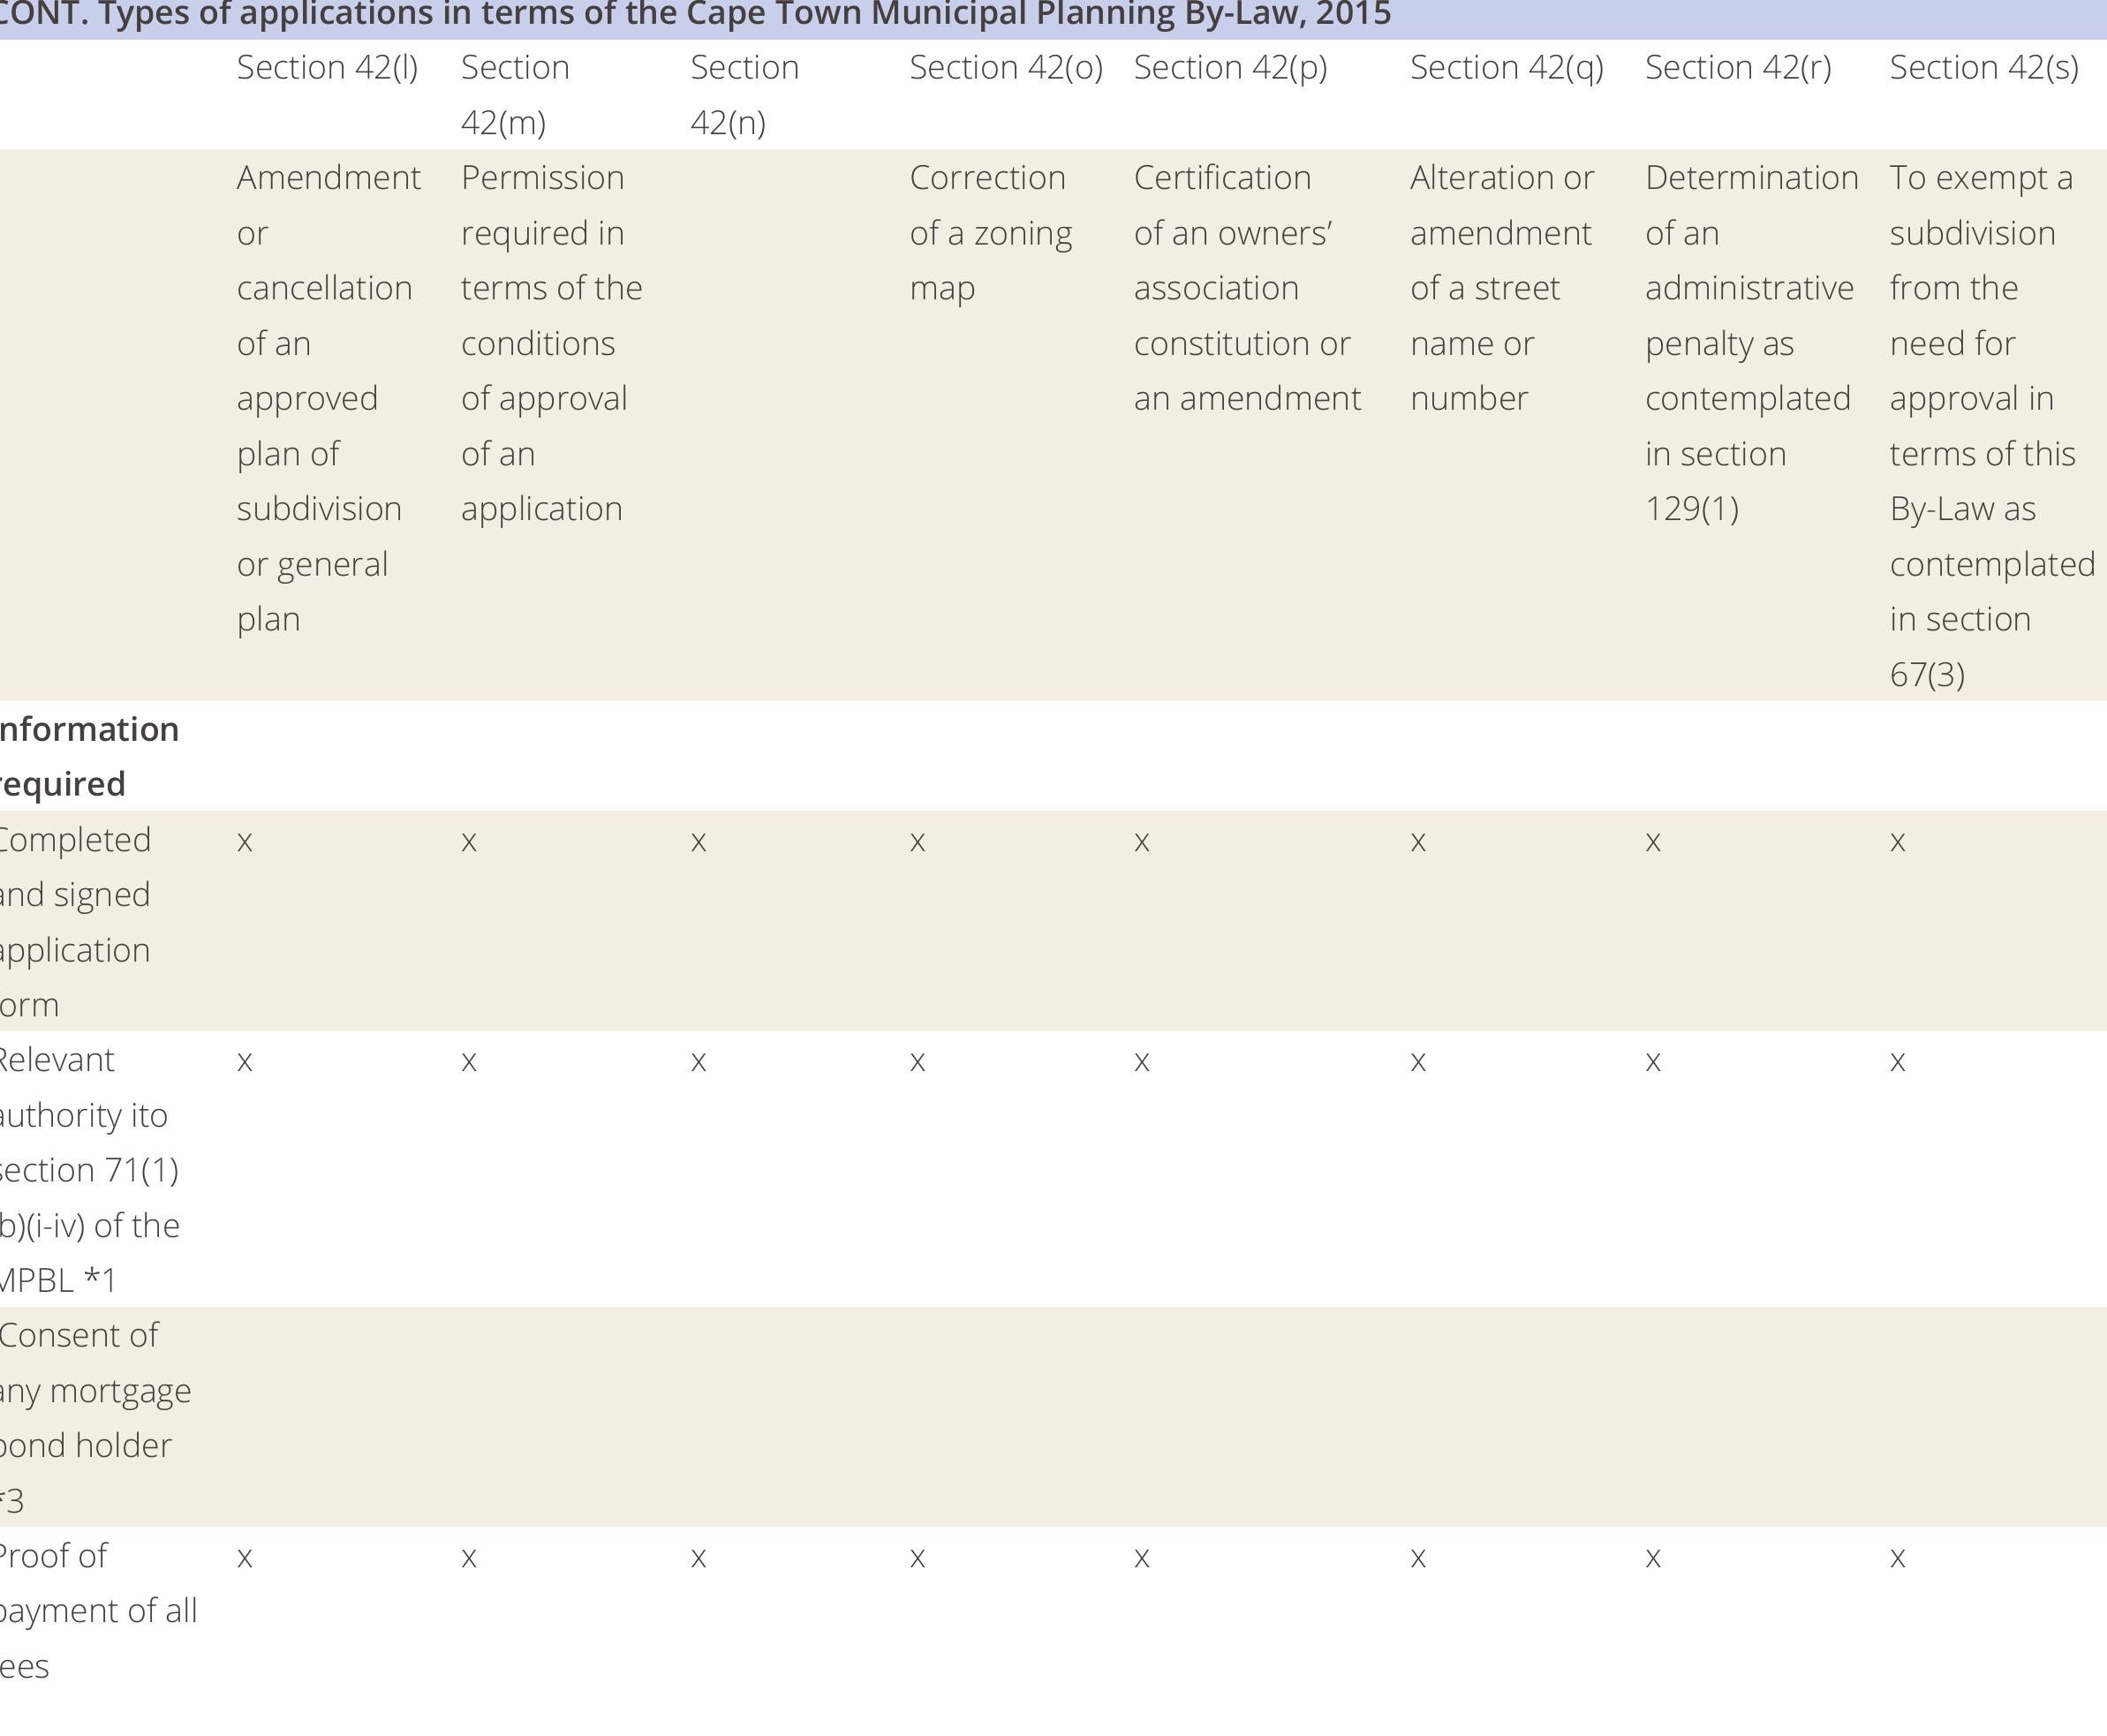This screenshot has height=1736, width=2107.
Task: Click 'Alteration or amendment of a street name' text
Action: pos(1500,288)
